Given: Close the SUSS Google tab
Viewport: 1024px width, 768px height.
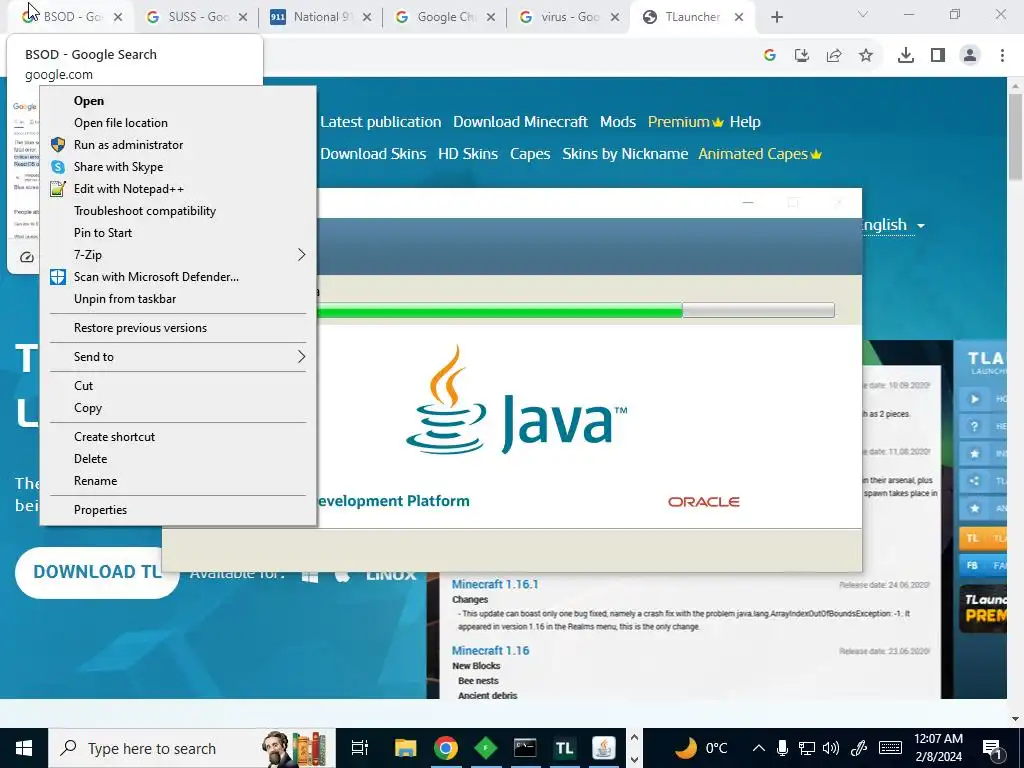Looking at the screenshot, I should click(242, 18).
